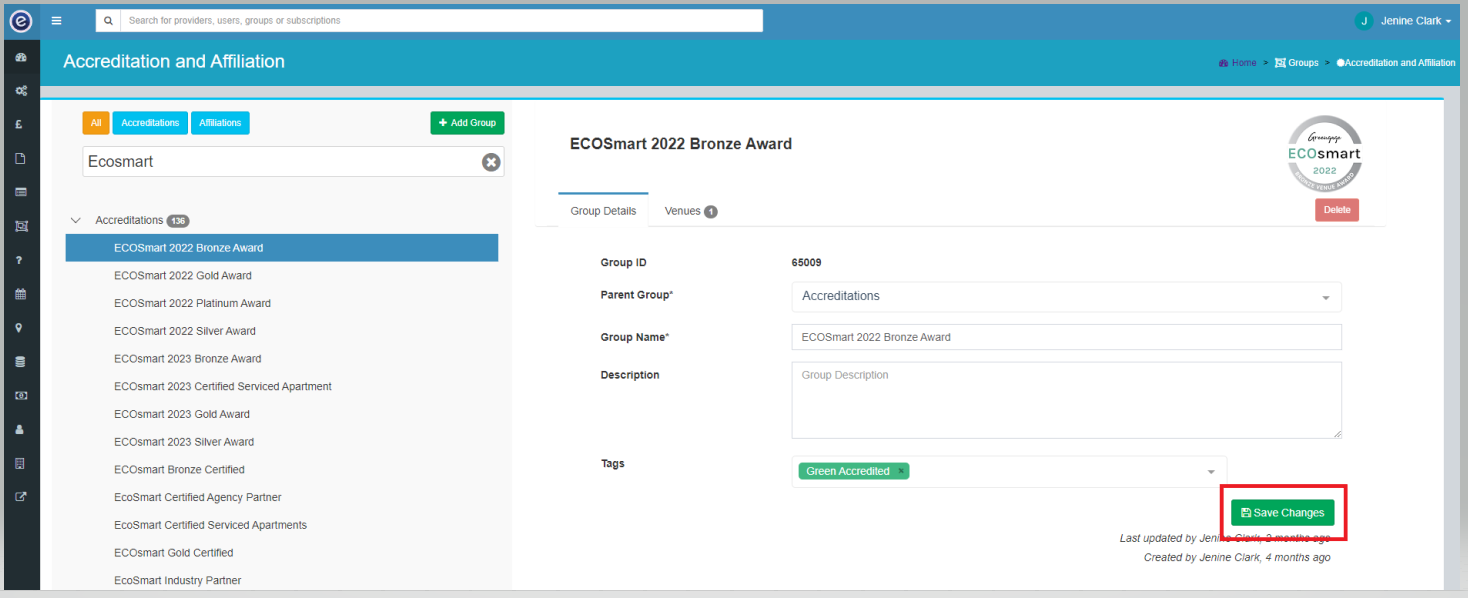
Task: Open the user person sidebar icon
Action: pyautogui.click(x=20, y=429)
